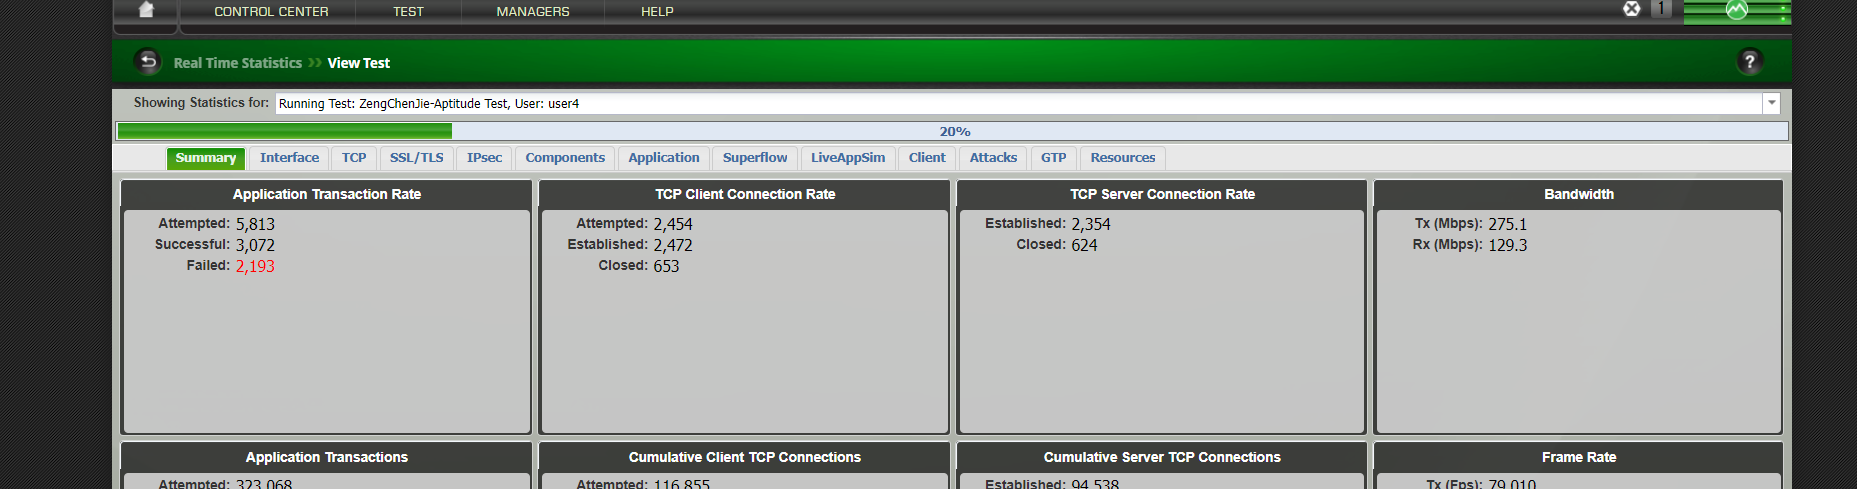Click the hexagon X stop icon
The height and width of the screenshot is (489, 1857).
(x=1631, y=9)
